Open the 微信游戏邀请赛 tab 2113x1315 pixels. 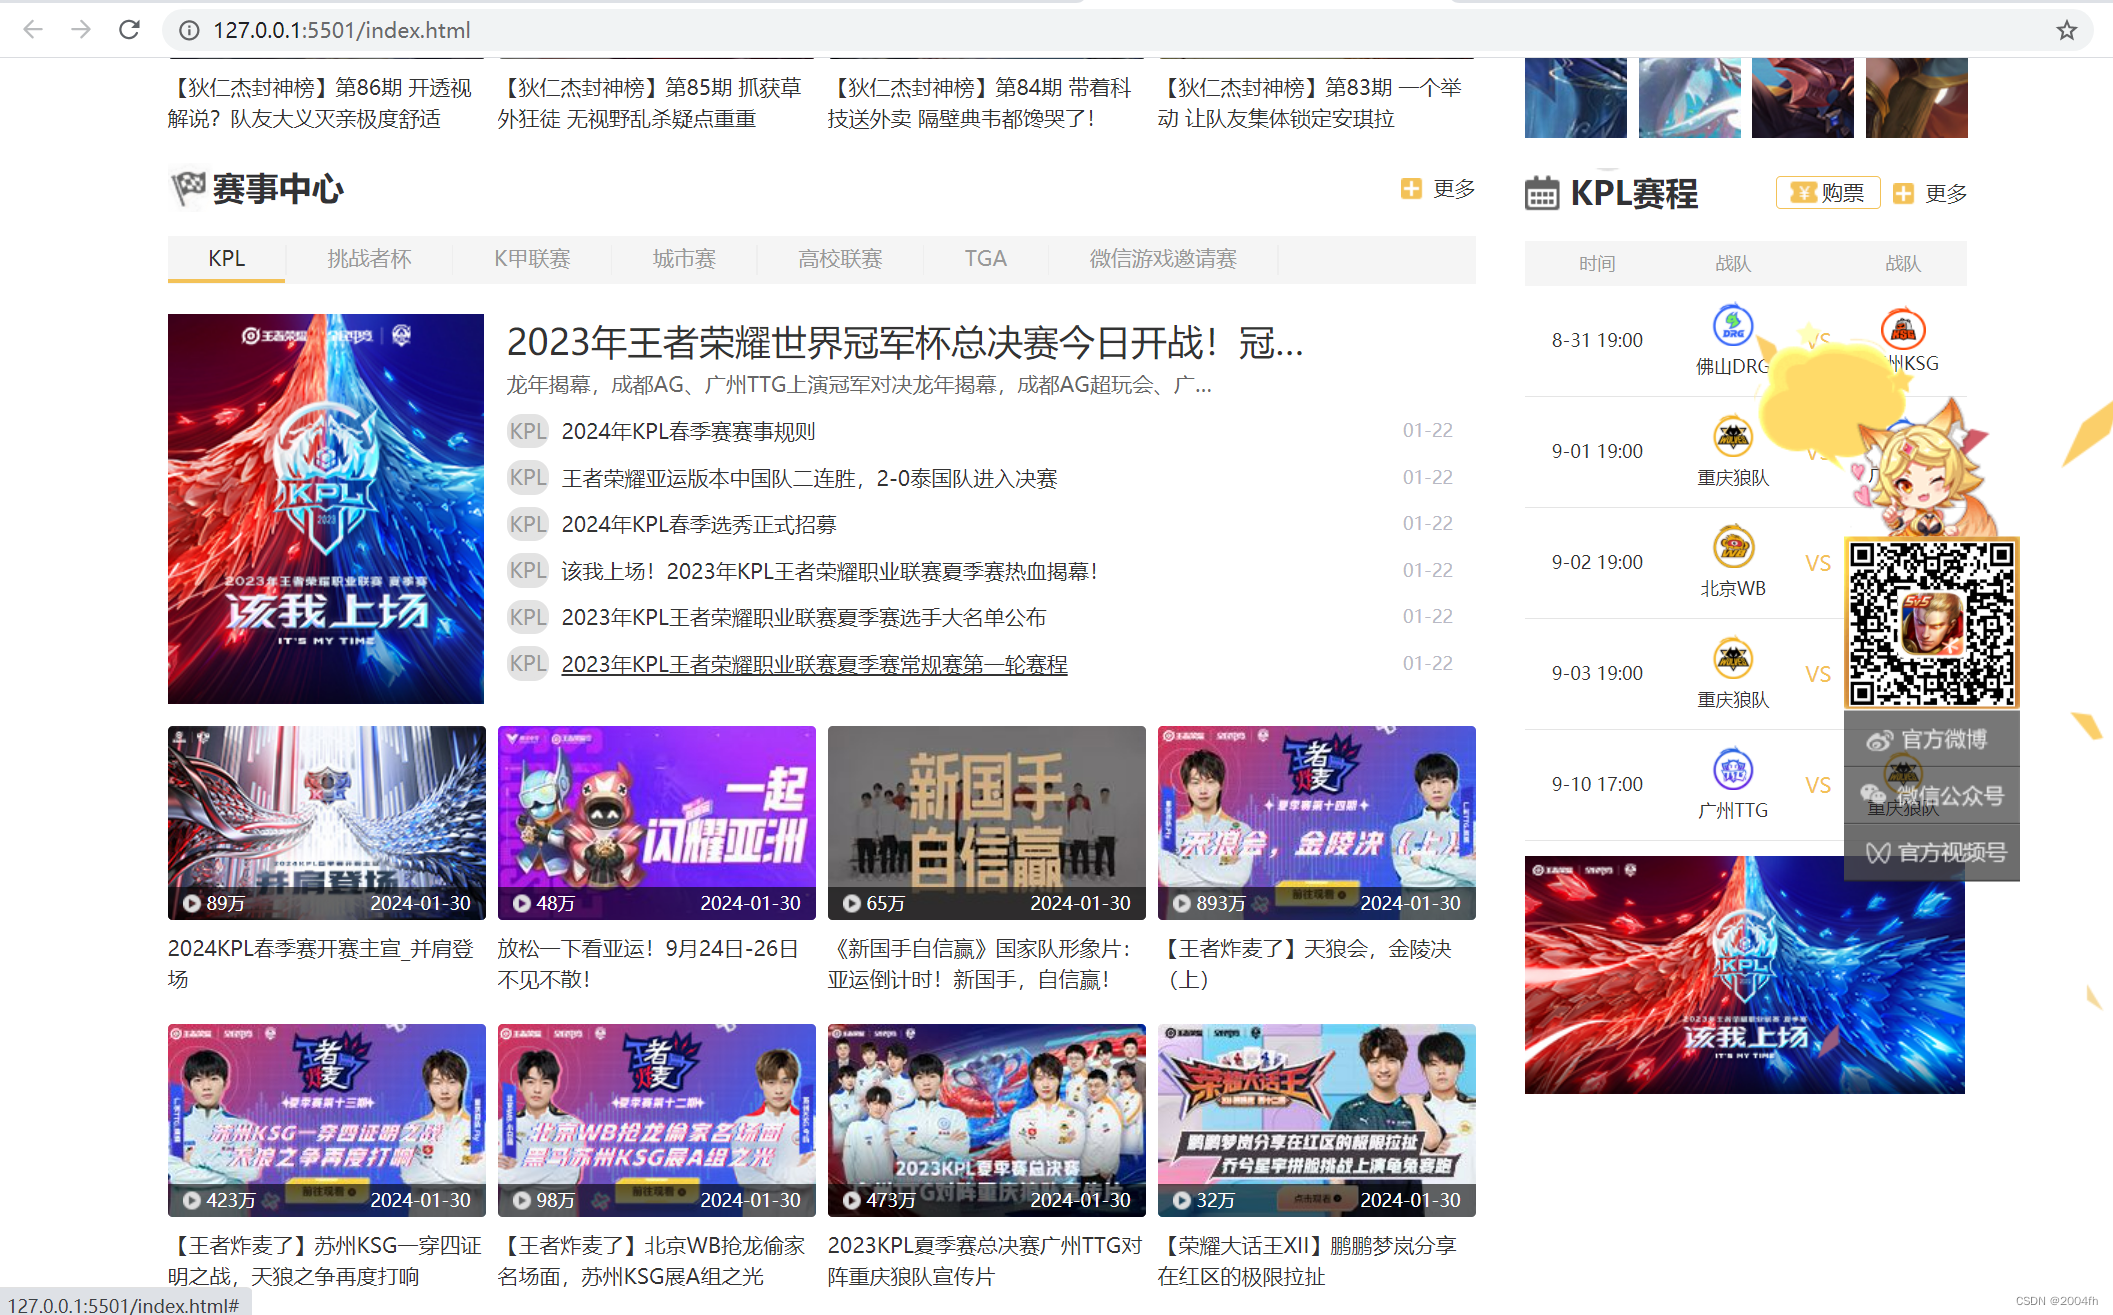(x=1162, y=259)
